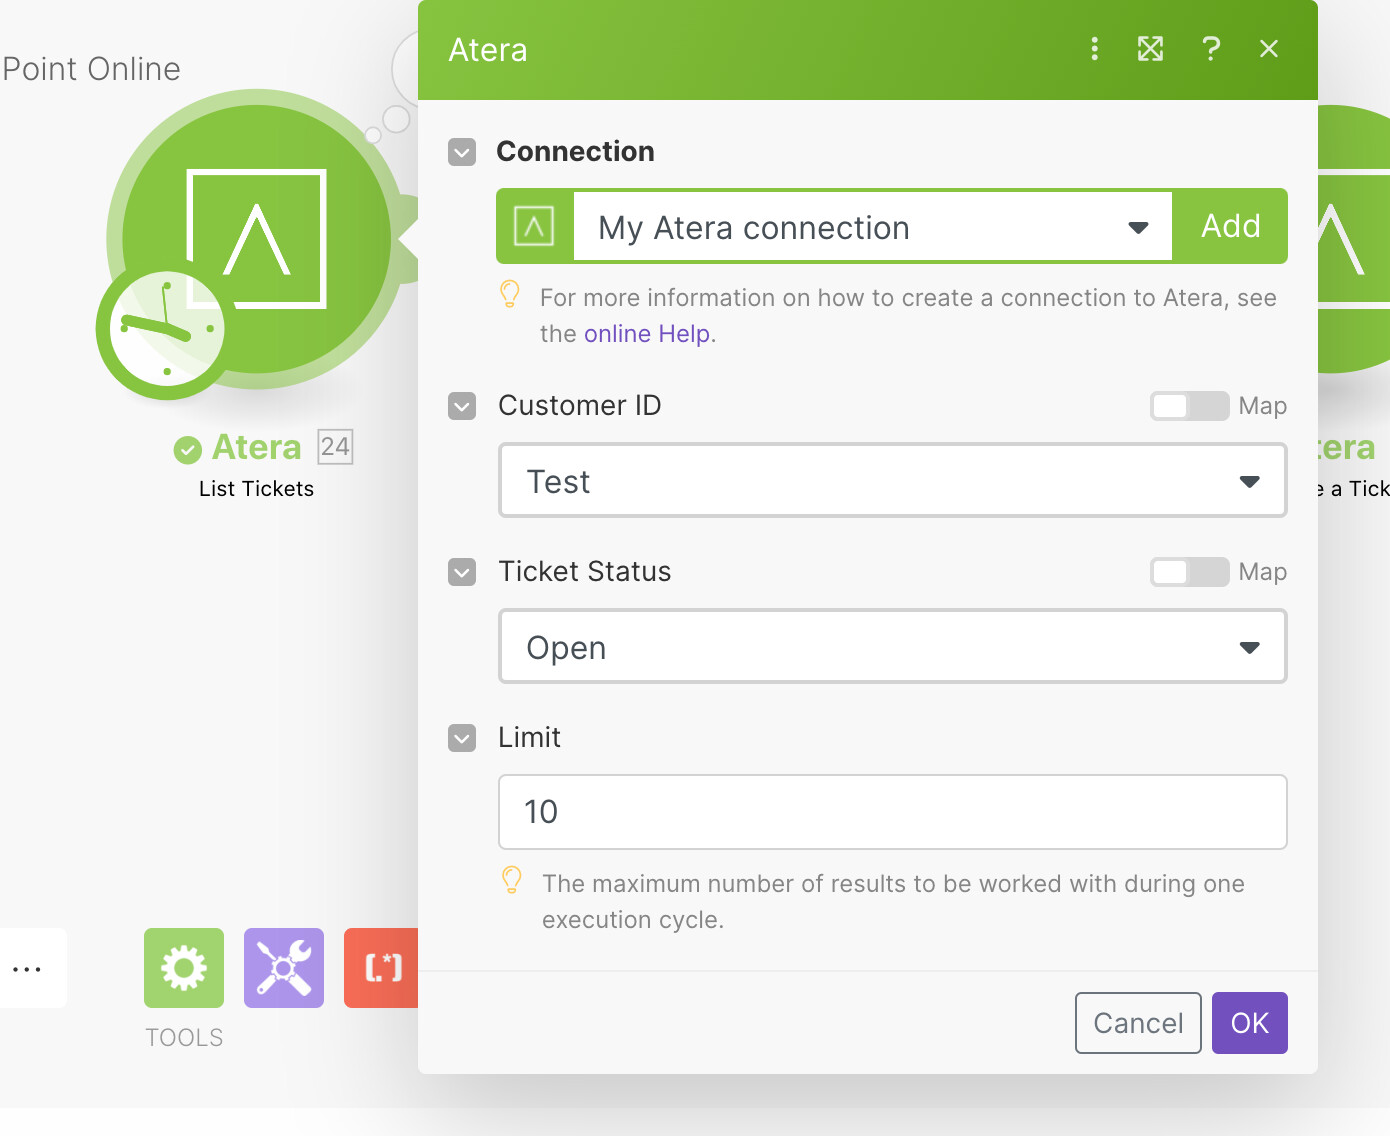Close the Atera dialog
1390x1136 pixels.
click(x=1269, y=49)
